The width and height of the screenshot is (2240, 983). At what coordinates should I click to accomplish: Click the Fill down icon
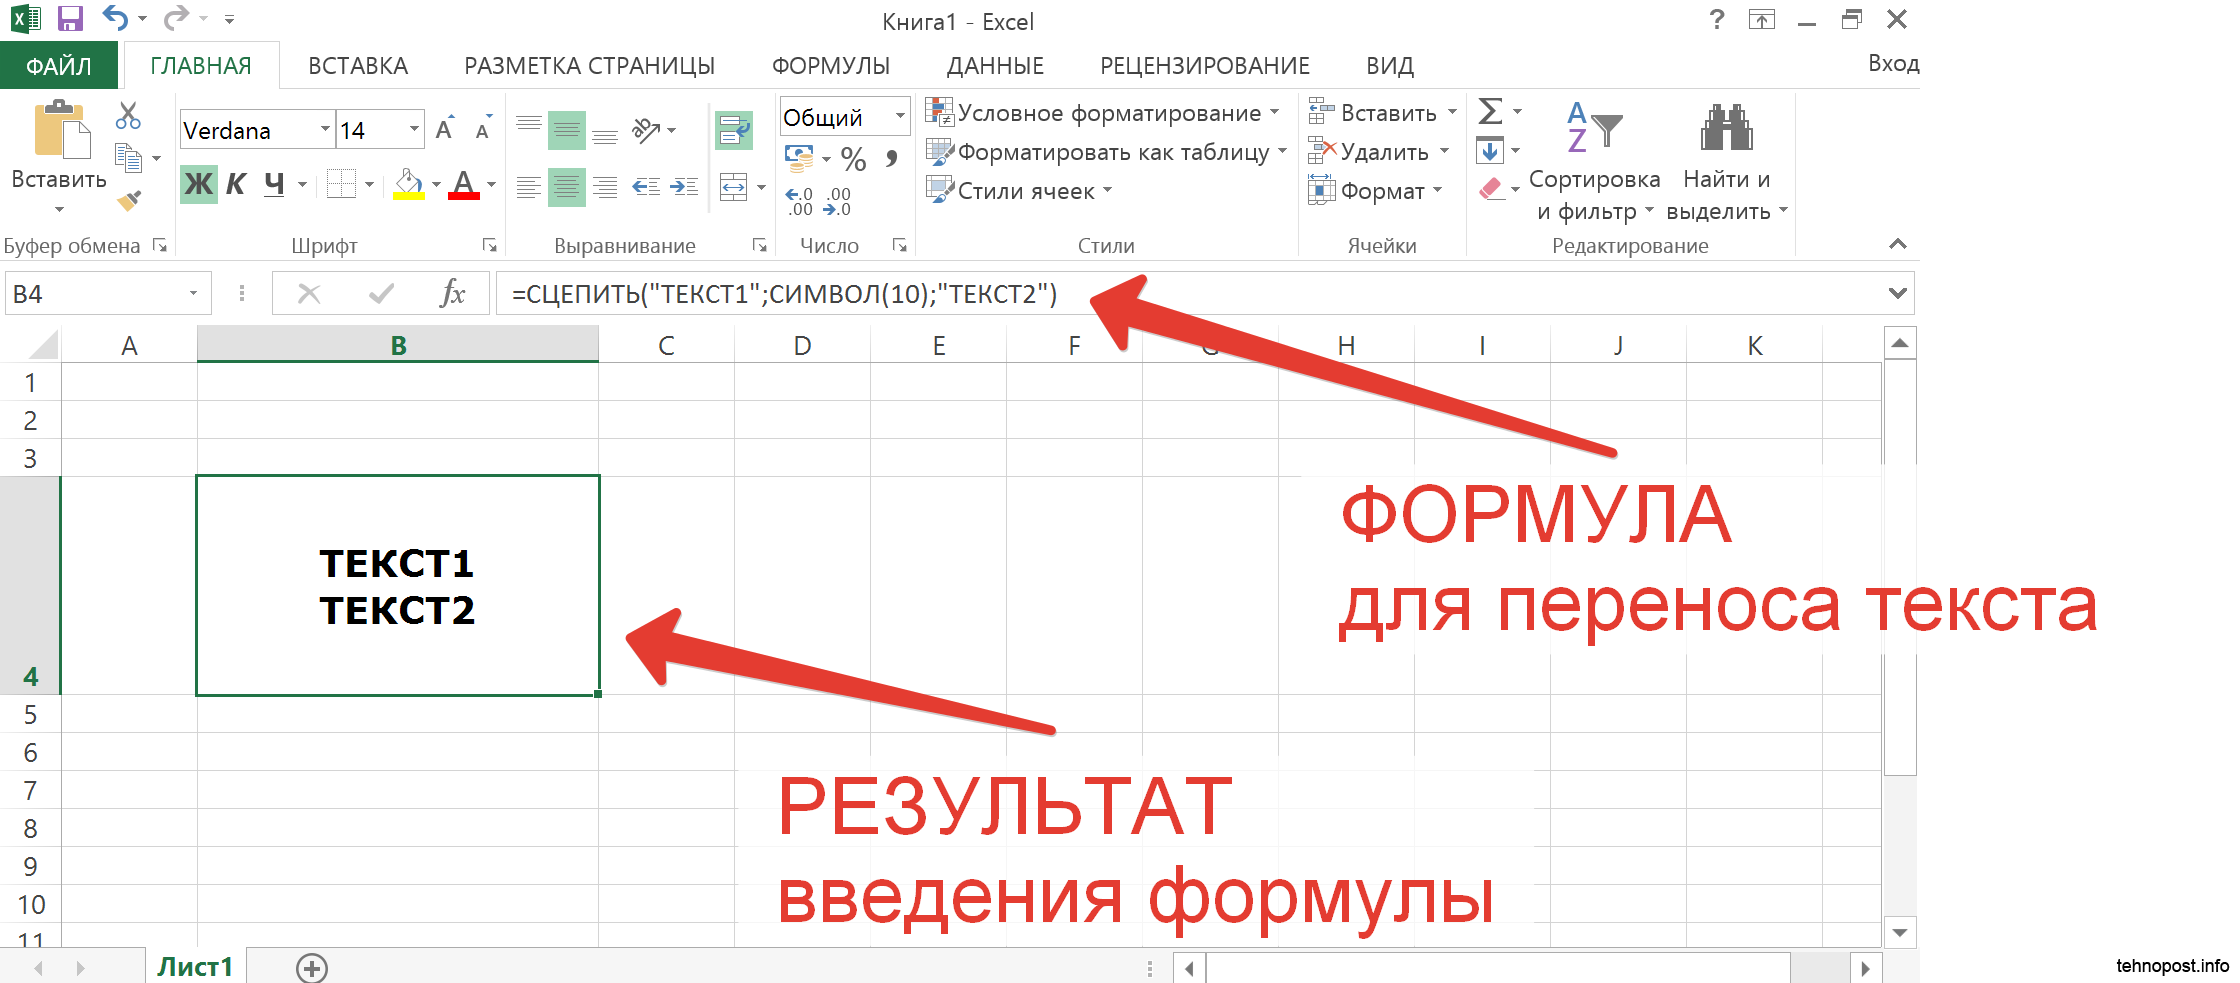pos(1490,151)
